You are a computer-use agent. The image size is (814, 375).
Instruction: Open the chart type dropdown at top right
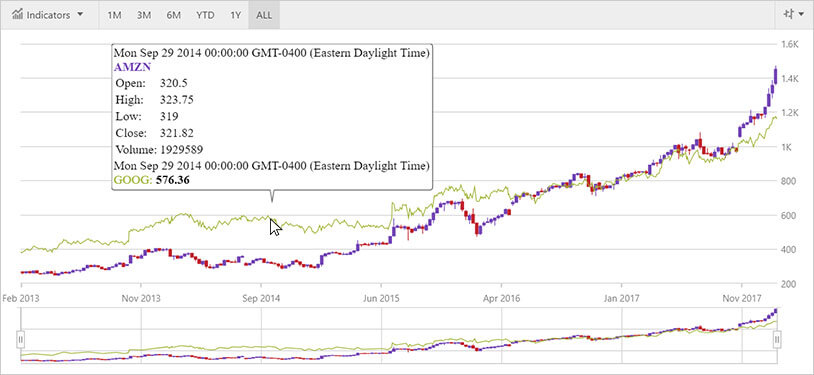tap(793, 15)
